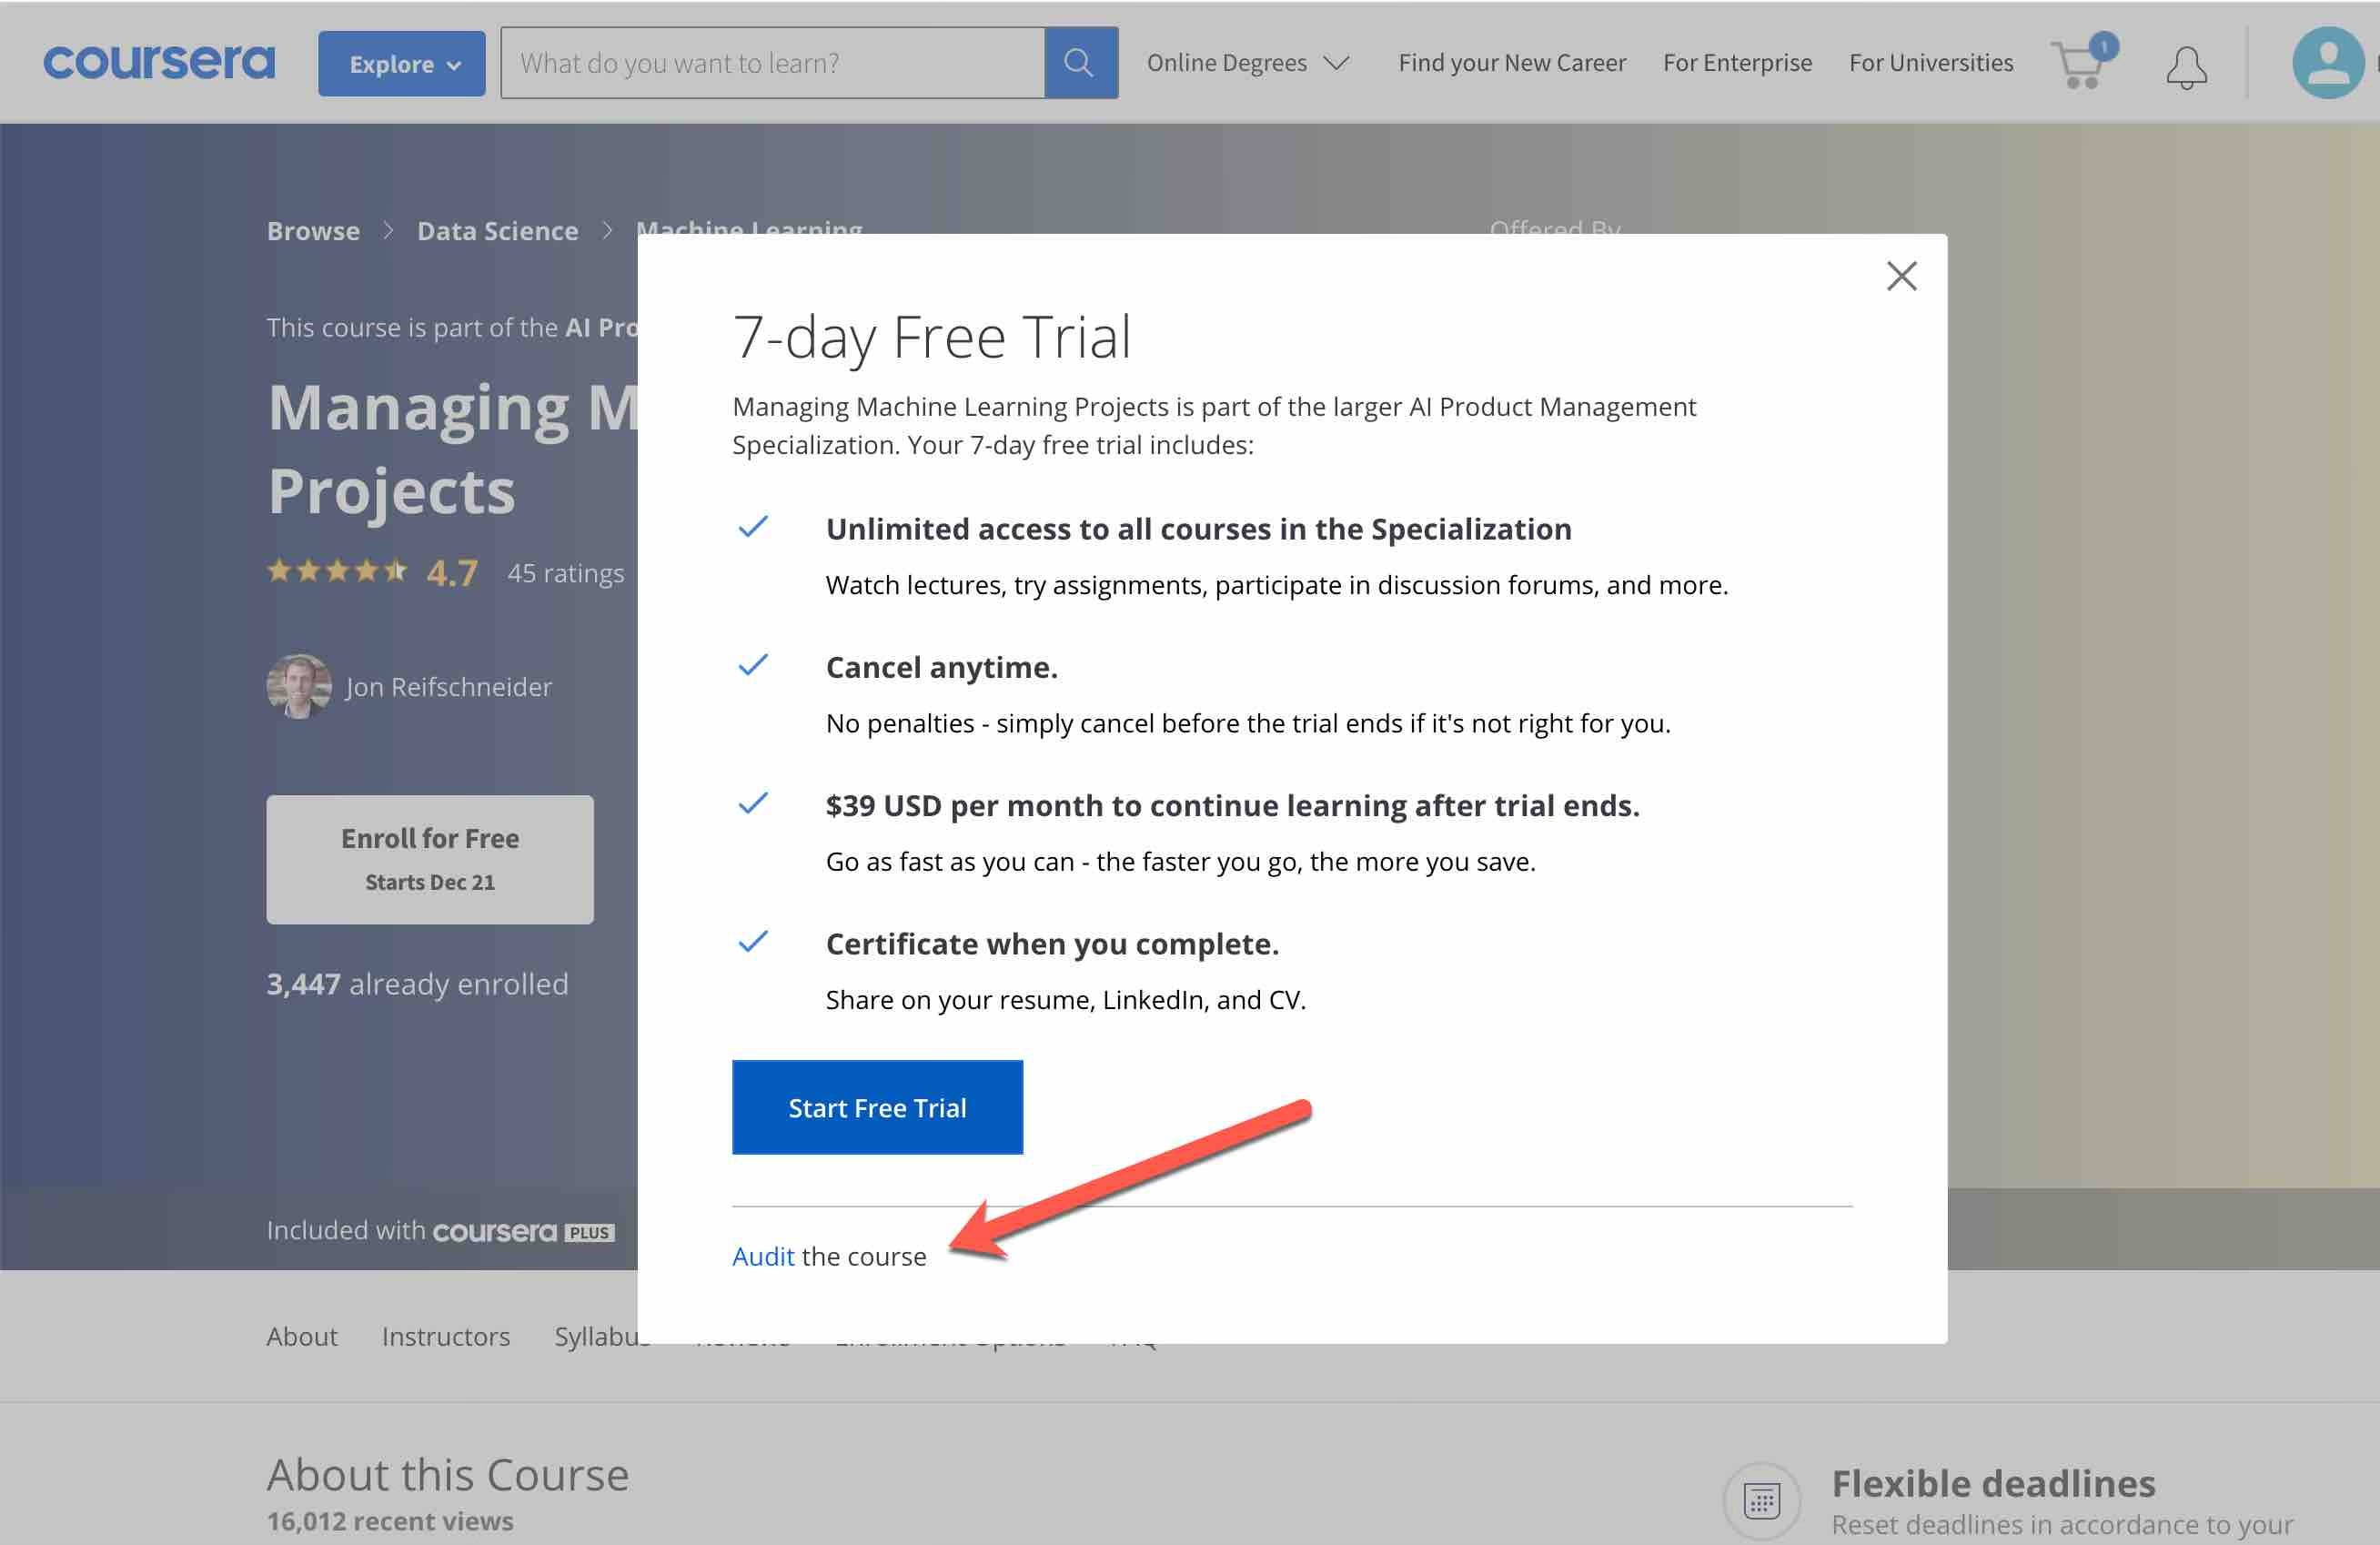
Task: Click the 'What do you want to learn?' search field
Action: pos(773,63)
